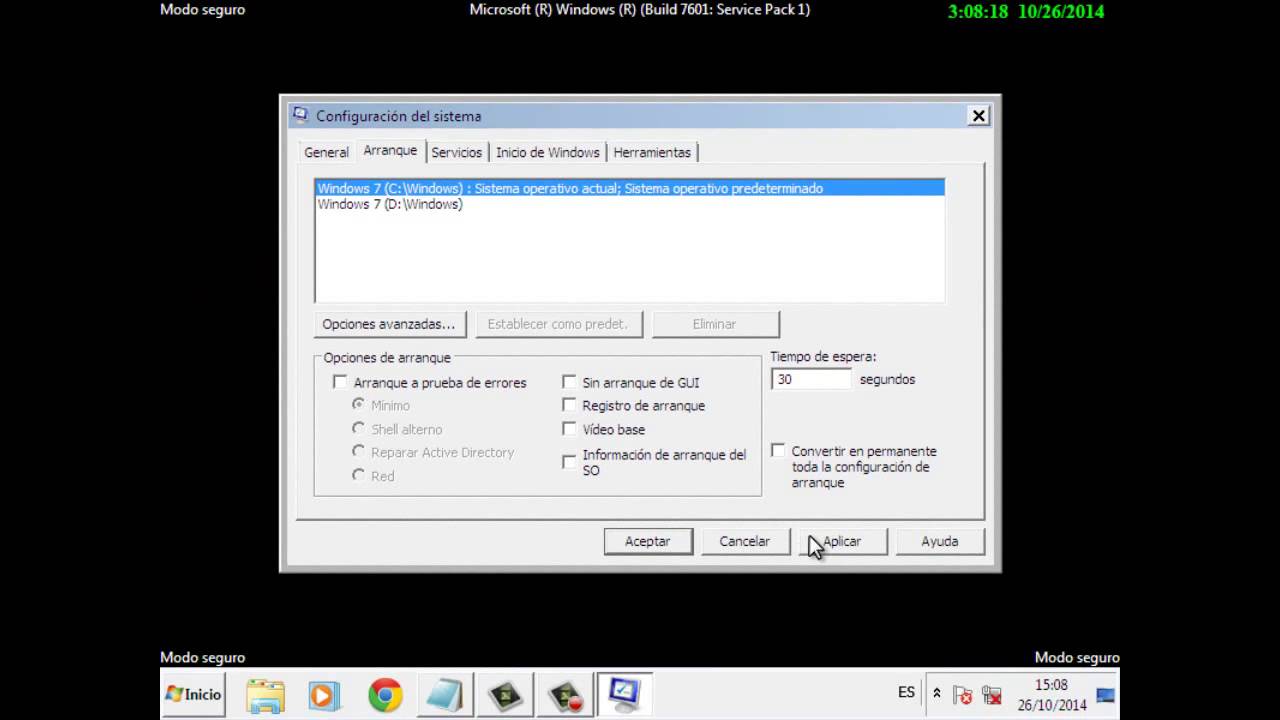This screenshot has height=720, width=1280.
Task: Show hidden tray icons with the arrow
Action: [936, 693]
